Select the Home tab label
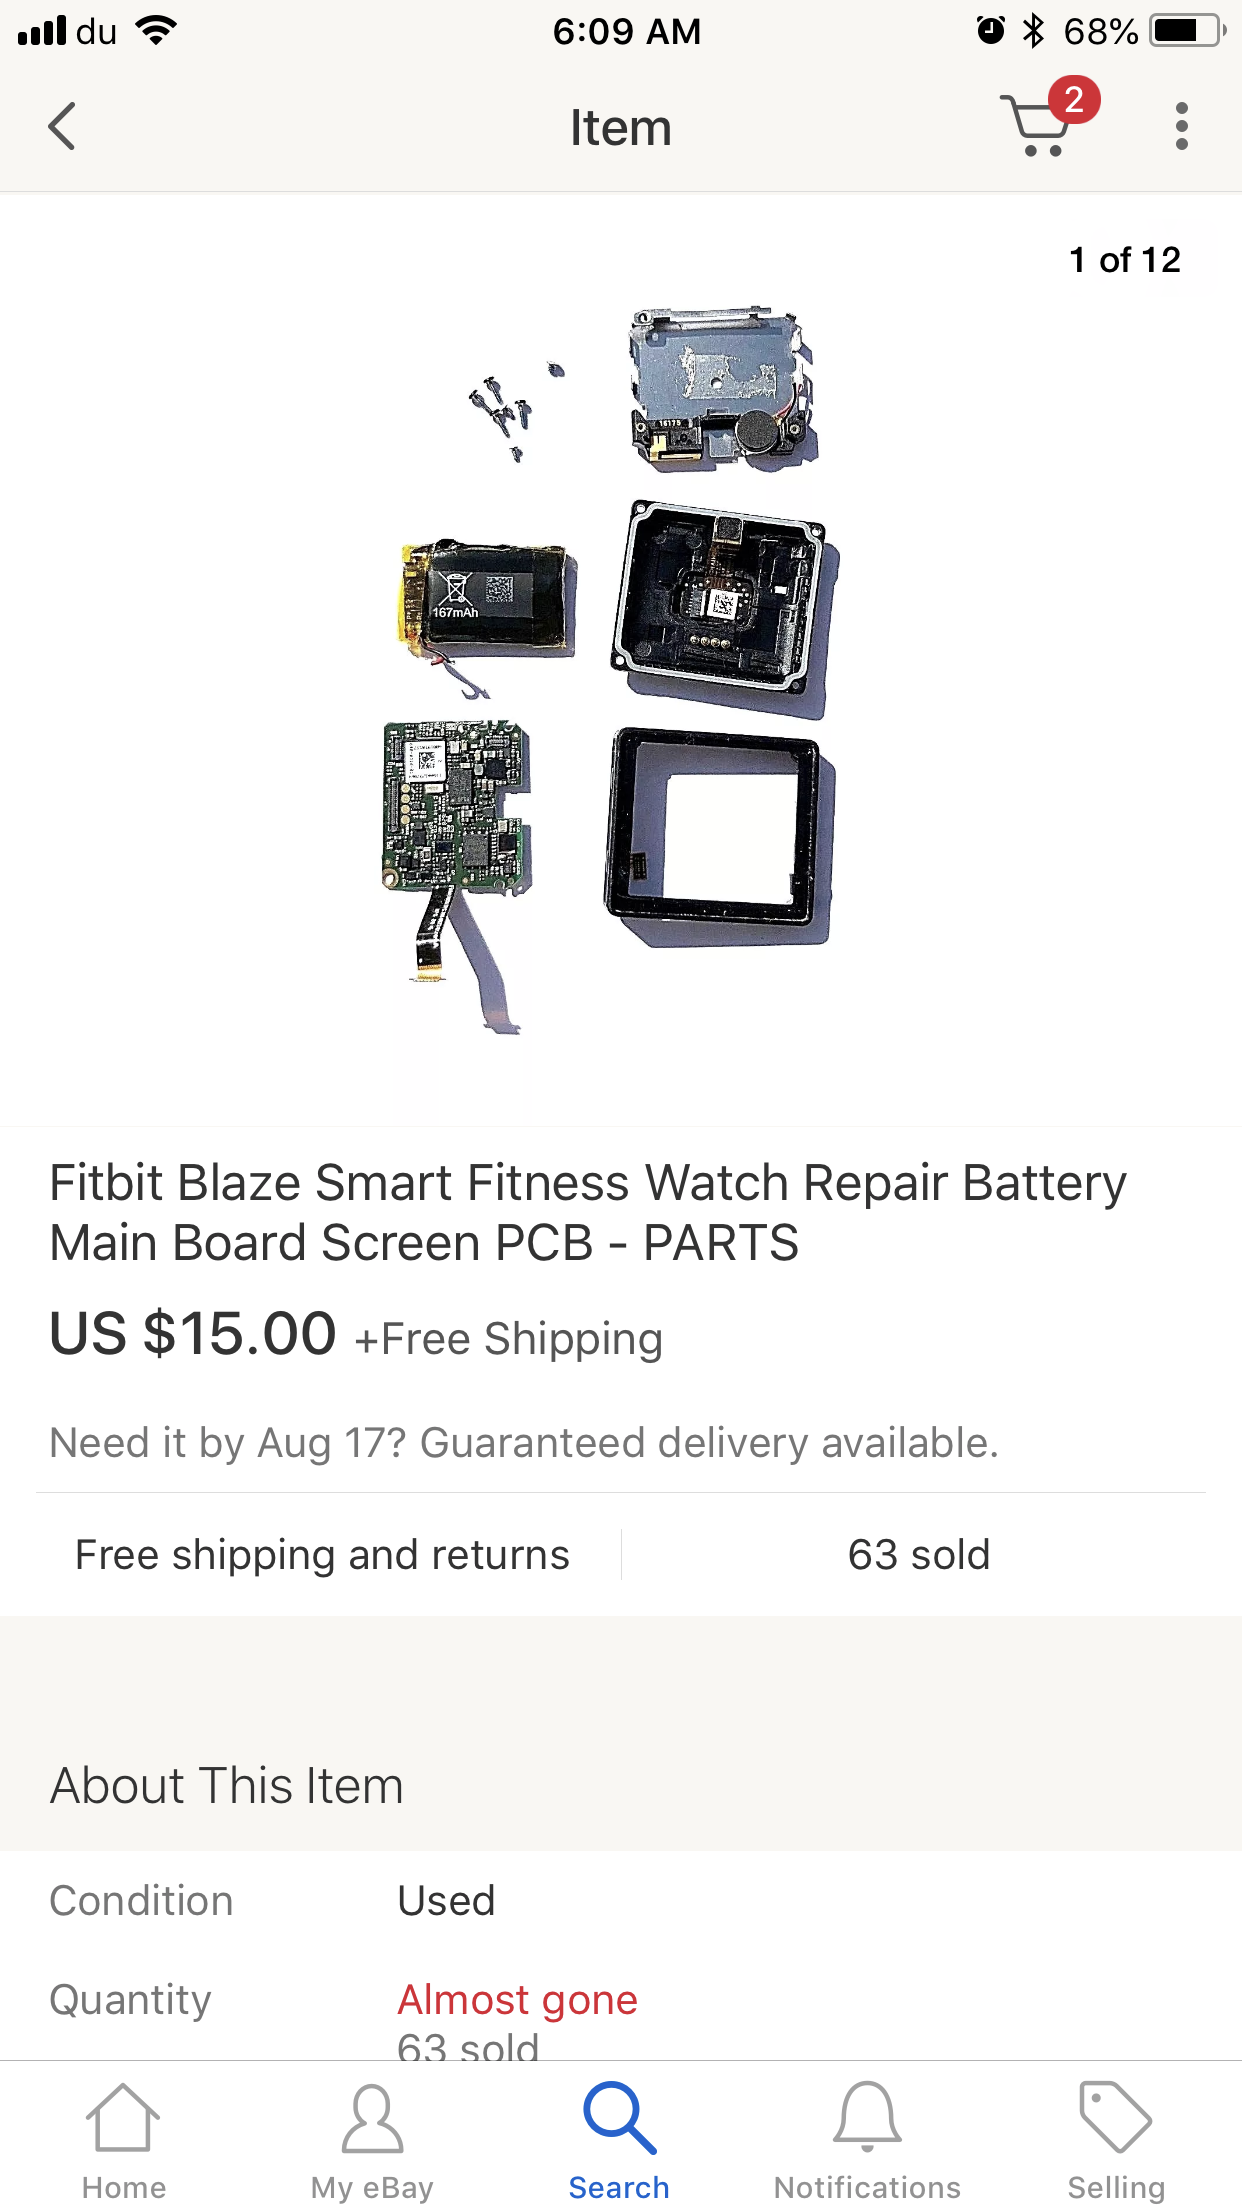Viewport: 1242px width, 2208px height. tap(124, 2188)
